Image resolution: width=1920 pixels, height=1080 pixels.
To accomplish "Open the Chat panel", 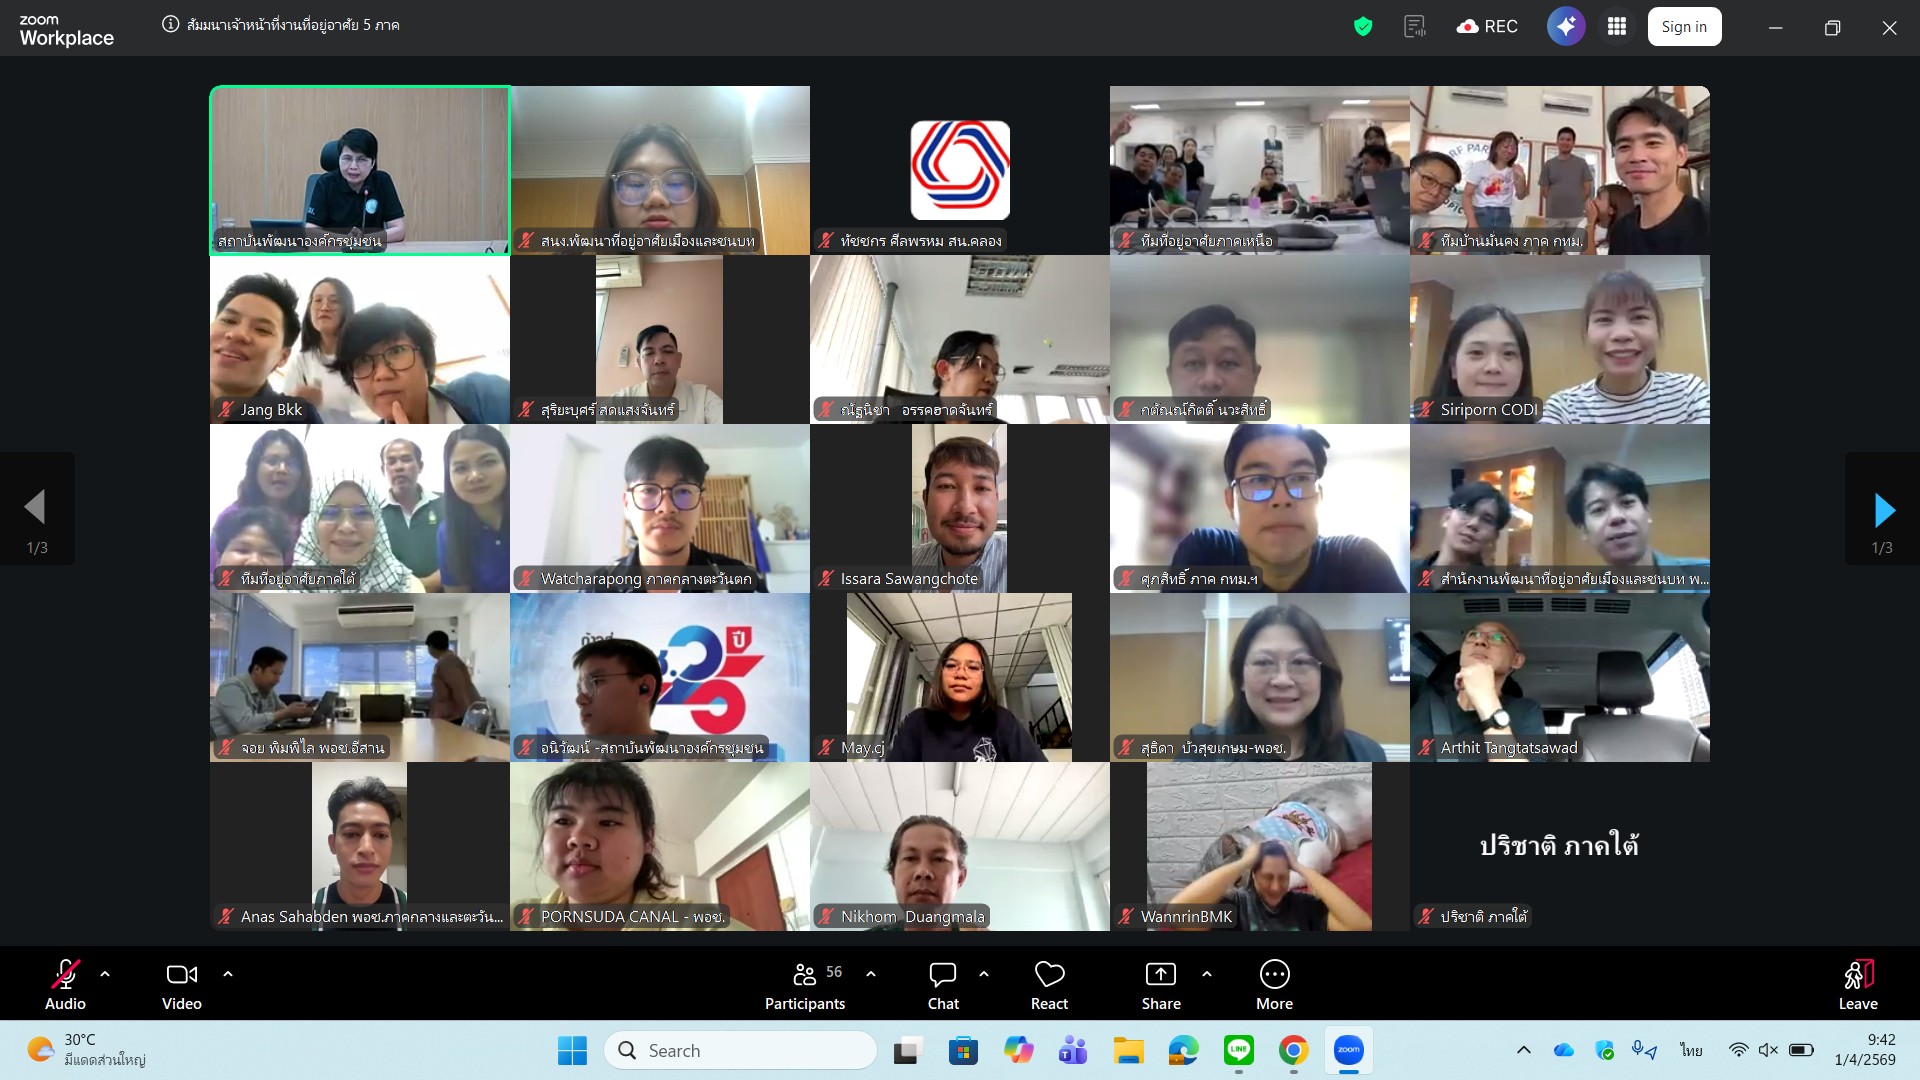I will pyautogui.click(x=942, y=985).
